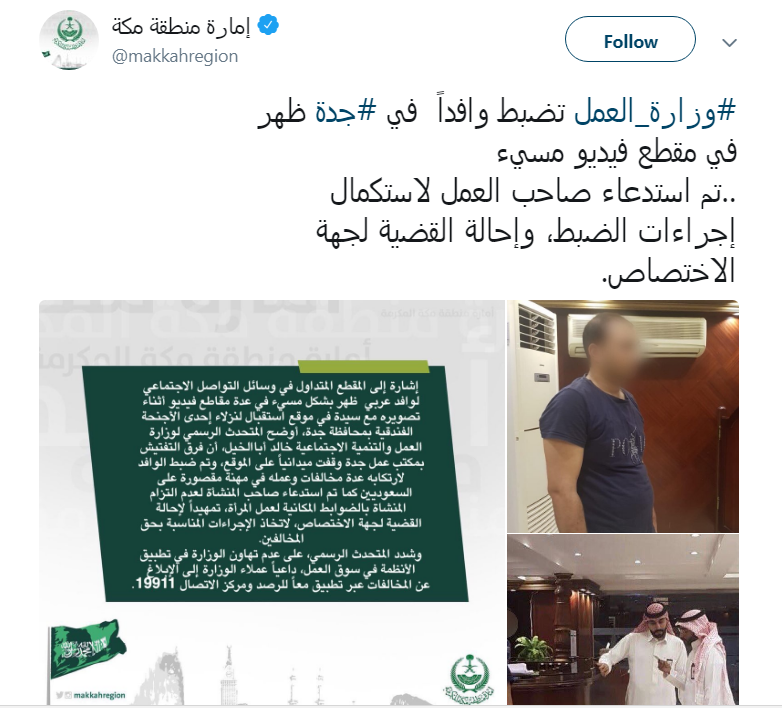View photo of two men in thobes

pos(623,620)
